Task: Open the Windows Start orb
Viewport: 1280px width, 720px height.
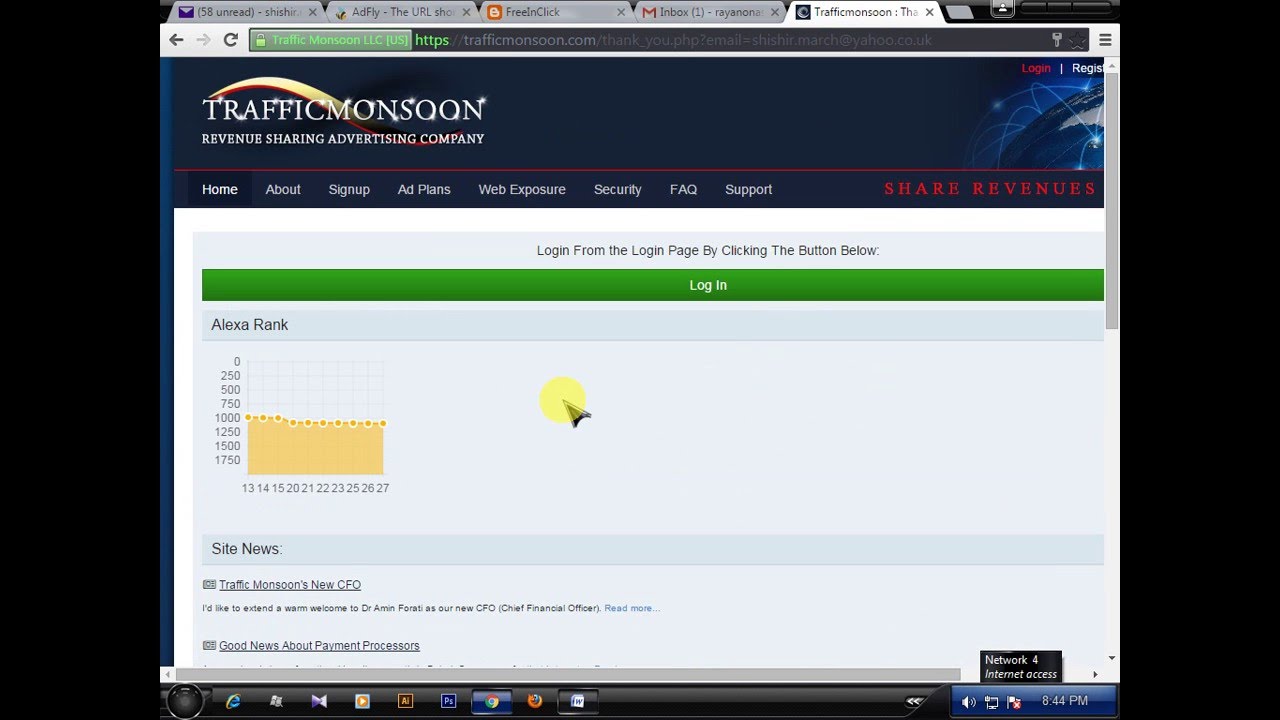Action: [x=184, y=701]
